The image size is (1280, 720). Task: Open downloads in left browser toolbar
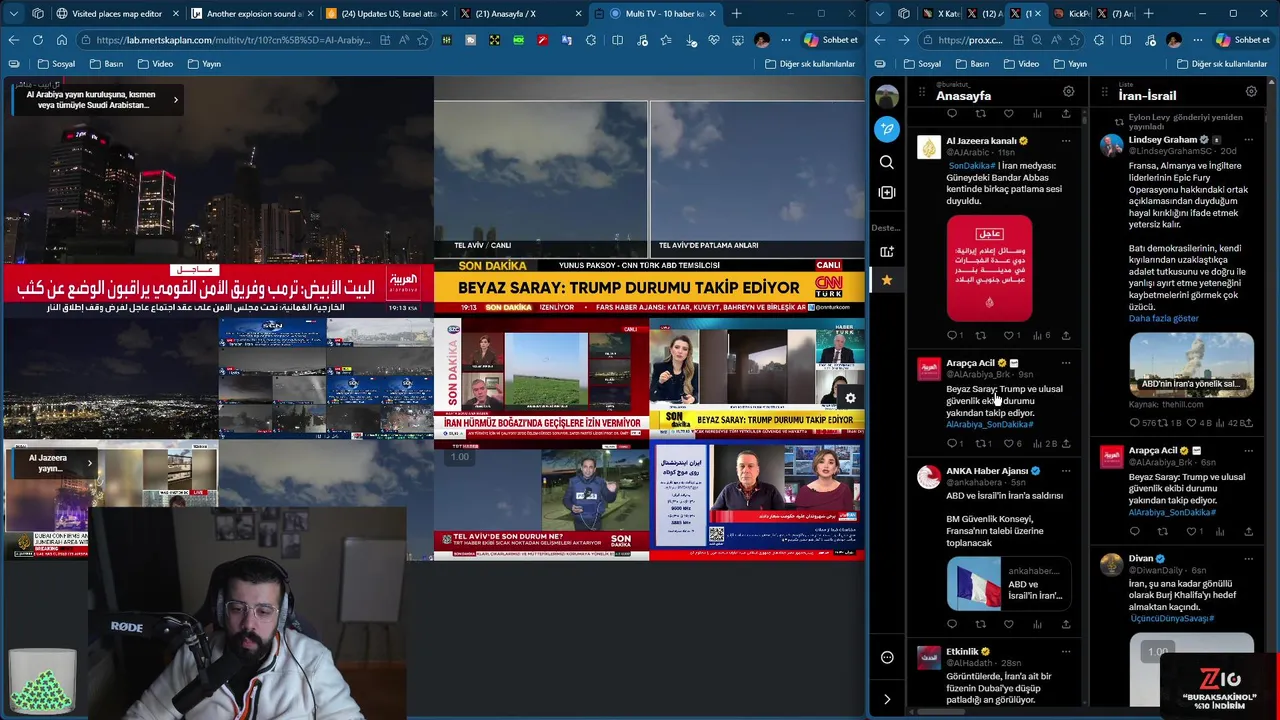click(x=692, y=40)
